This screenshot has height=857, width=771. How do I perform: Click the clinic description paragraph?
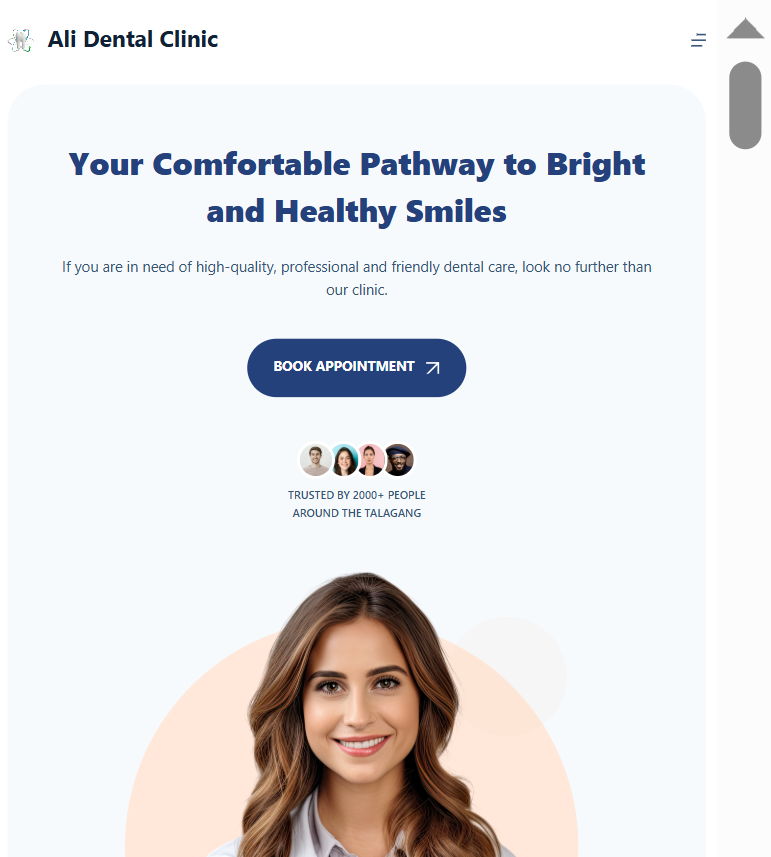(356, 278)
